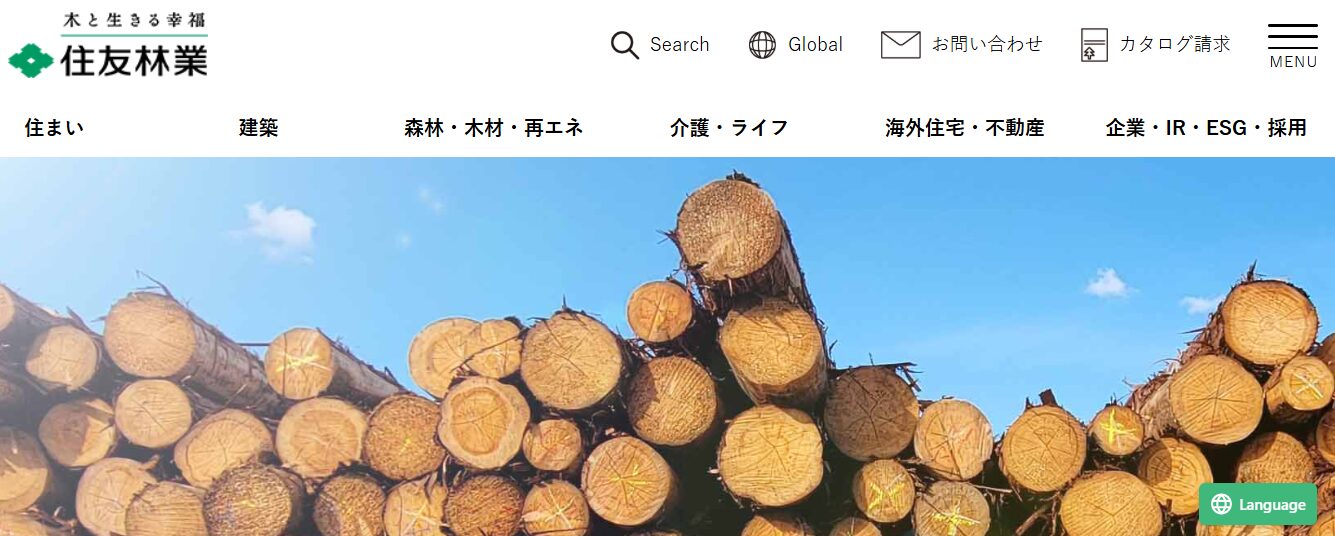Click the green Language button
Screen dimensions: 1335x536
pos(1257,505)
